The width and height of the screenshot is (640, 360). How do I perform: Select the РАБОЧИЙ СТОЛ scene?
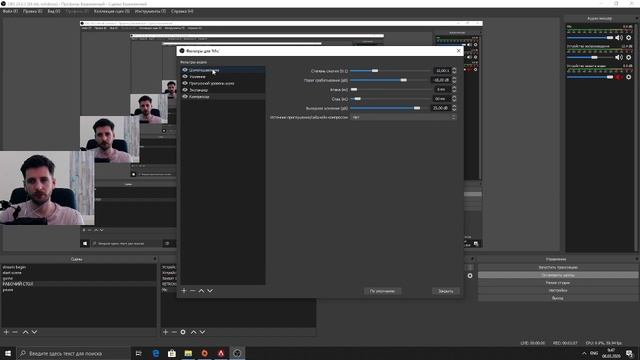(78, 284)
